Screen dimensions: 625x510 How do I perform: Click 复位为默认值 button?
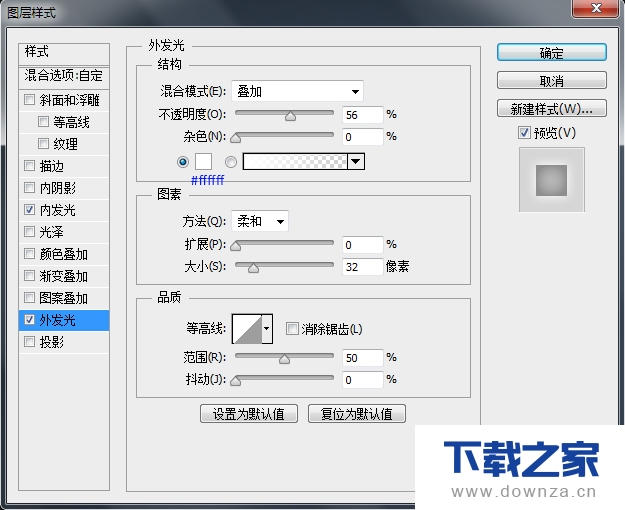(x=357, y=414)
